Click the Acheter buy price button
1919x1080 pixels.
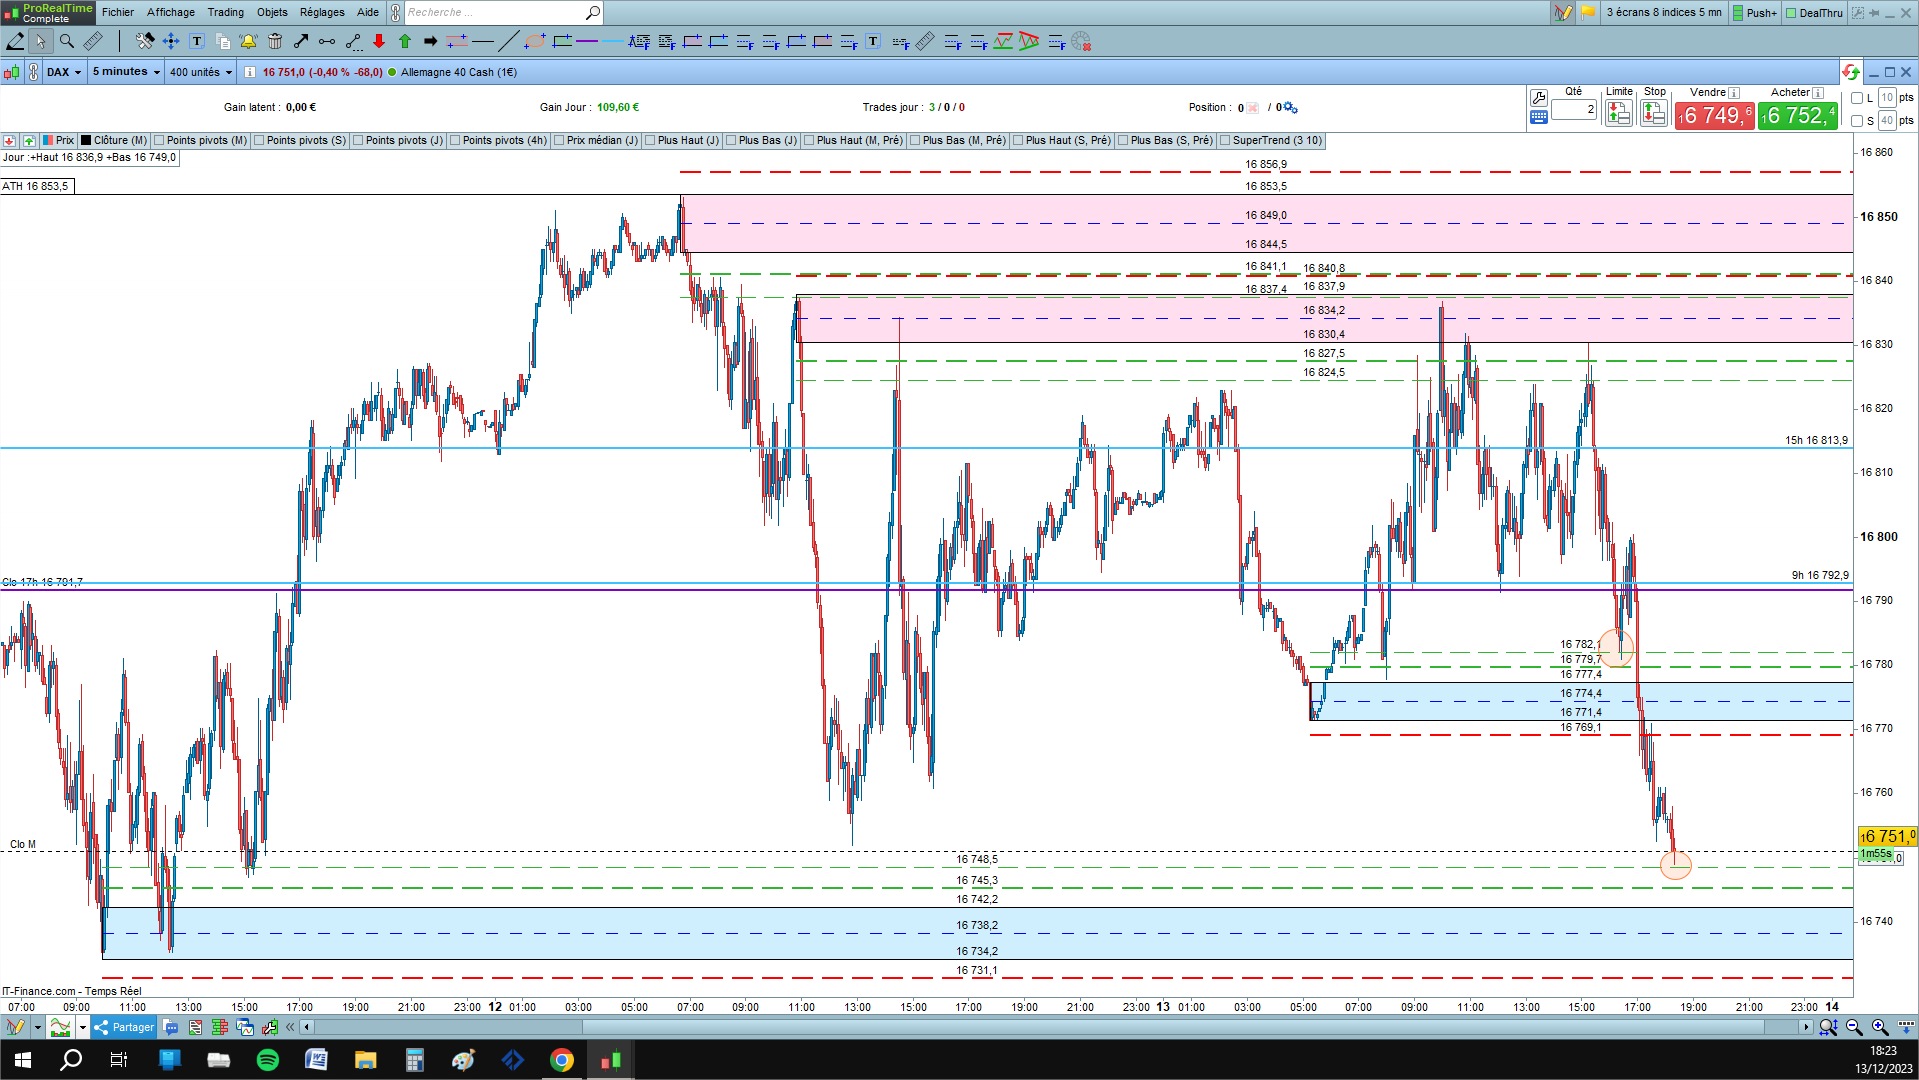pos(1797,115)
